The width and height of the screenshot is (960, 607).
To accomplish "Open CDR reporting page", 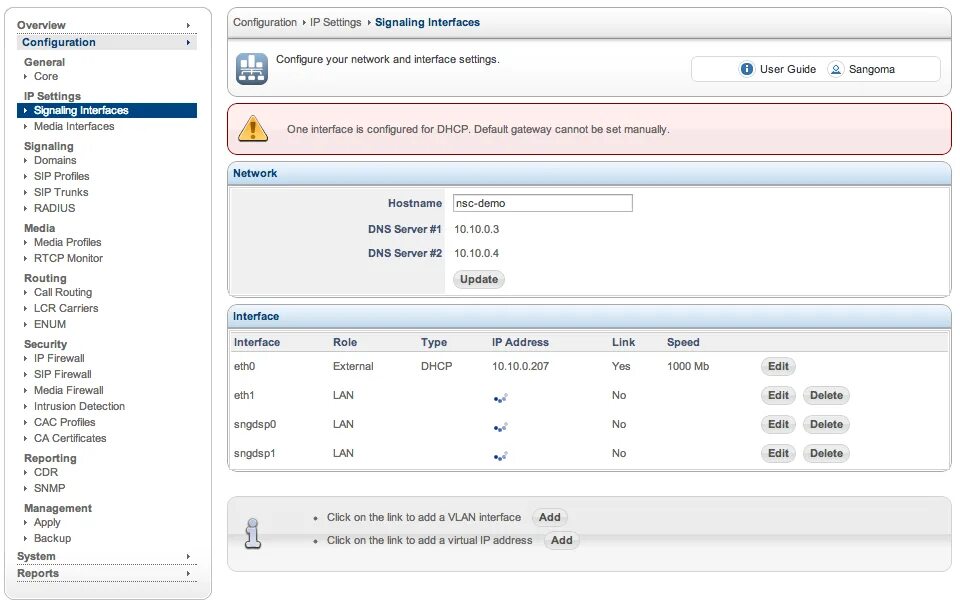I will coord(46,472).
